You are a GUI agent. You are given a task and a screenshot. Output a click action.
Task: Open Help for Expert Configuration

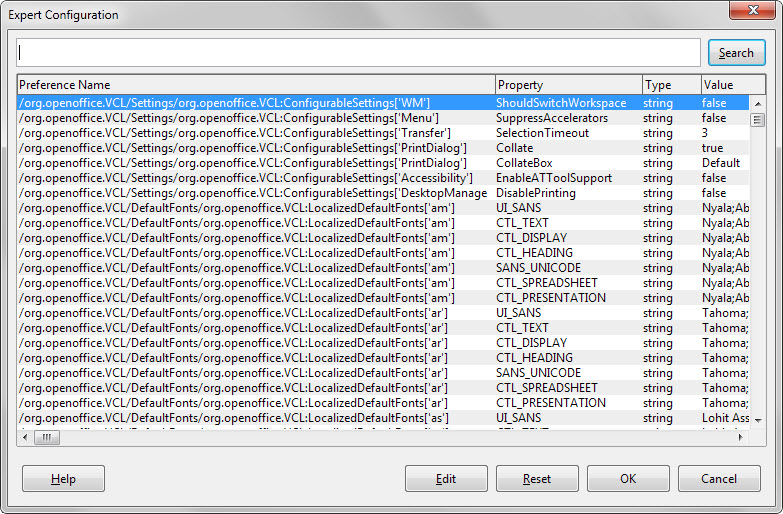[63, 479]
